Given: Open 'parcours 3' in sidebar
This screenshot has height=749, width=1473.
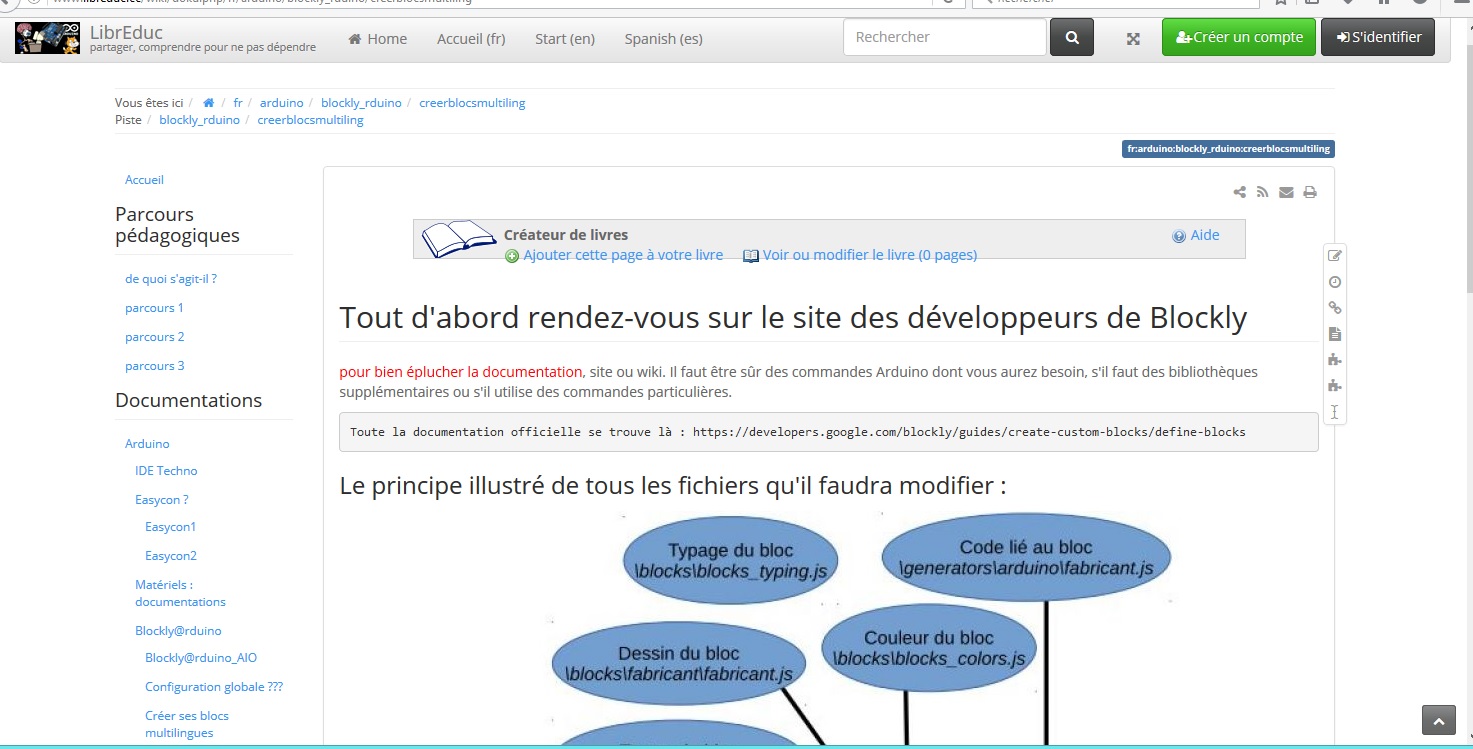Looking at the screenshot, I should point(155,366).
